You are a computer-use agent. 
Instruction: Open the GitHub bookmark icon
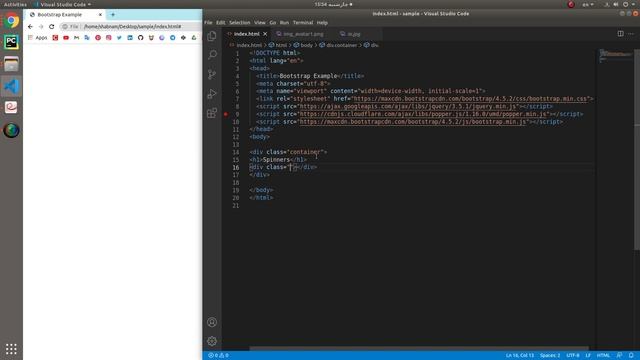tap(140, 38)
